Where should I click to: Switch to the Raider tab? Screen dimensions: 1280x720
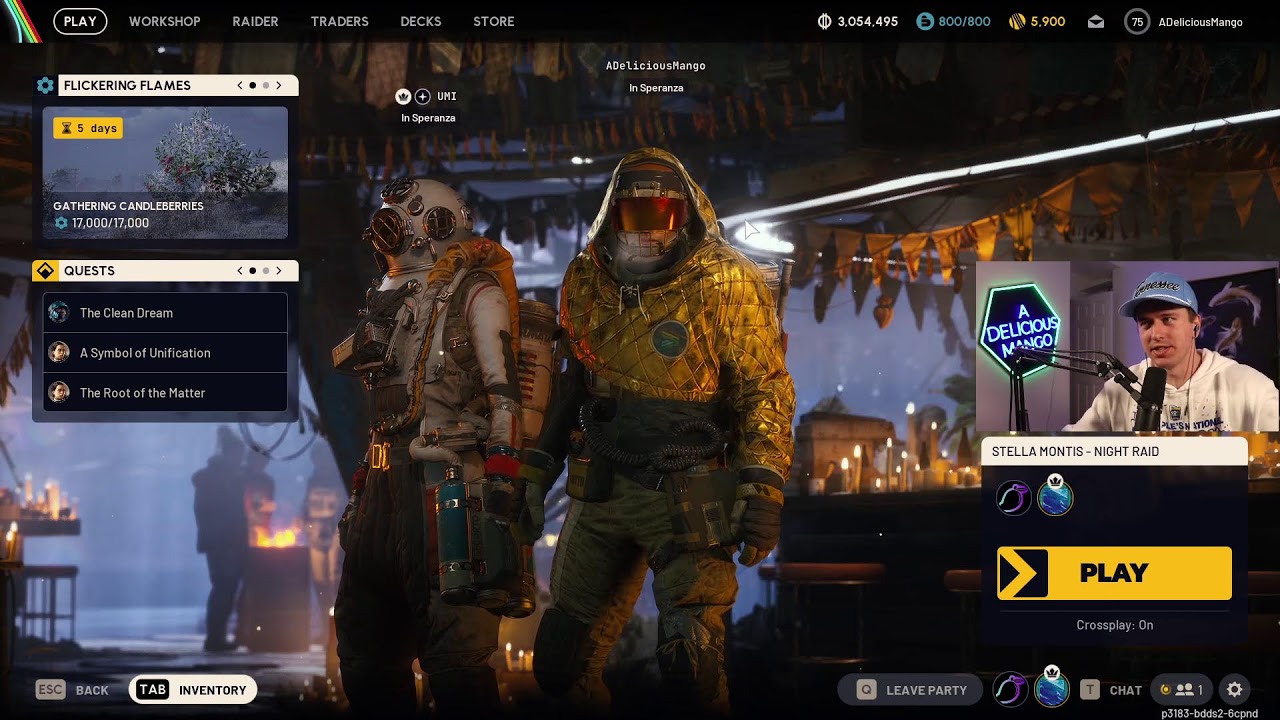click(x=255, y=21)
